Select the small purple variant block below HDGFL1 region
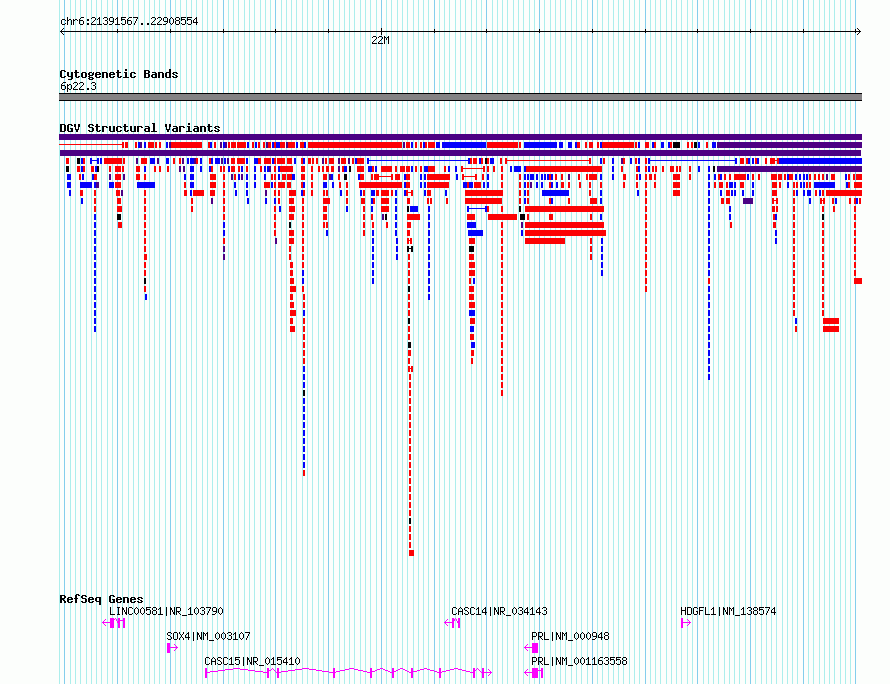This screenshot has width=890, height=684. point(748,201)
